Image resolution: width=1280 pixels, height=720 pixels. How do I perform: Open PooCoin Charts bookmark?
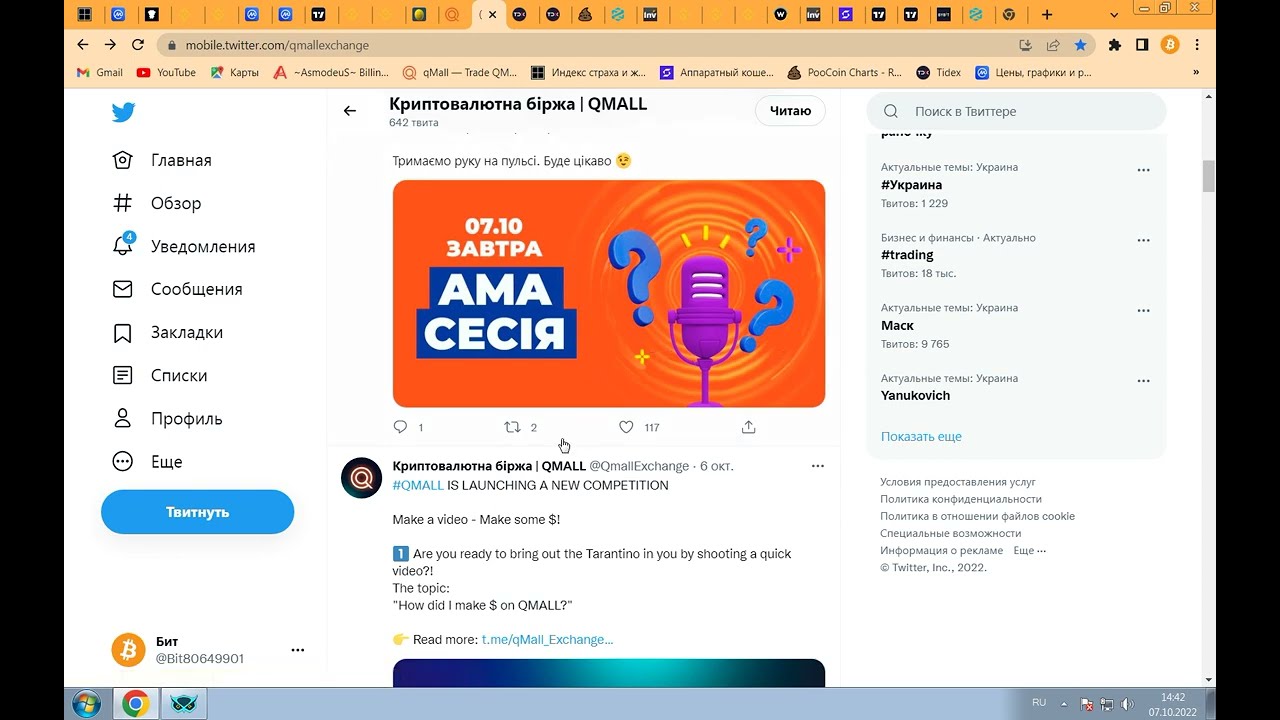click(x=844, y=72)
